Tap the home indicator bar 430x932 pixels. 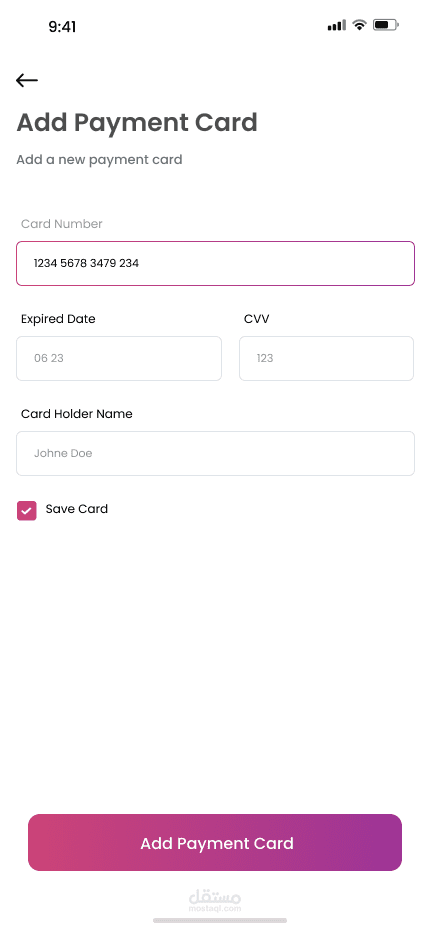[x=219, y=920]
